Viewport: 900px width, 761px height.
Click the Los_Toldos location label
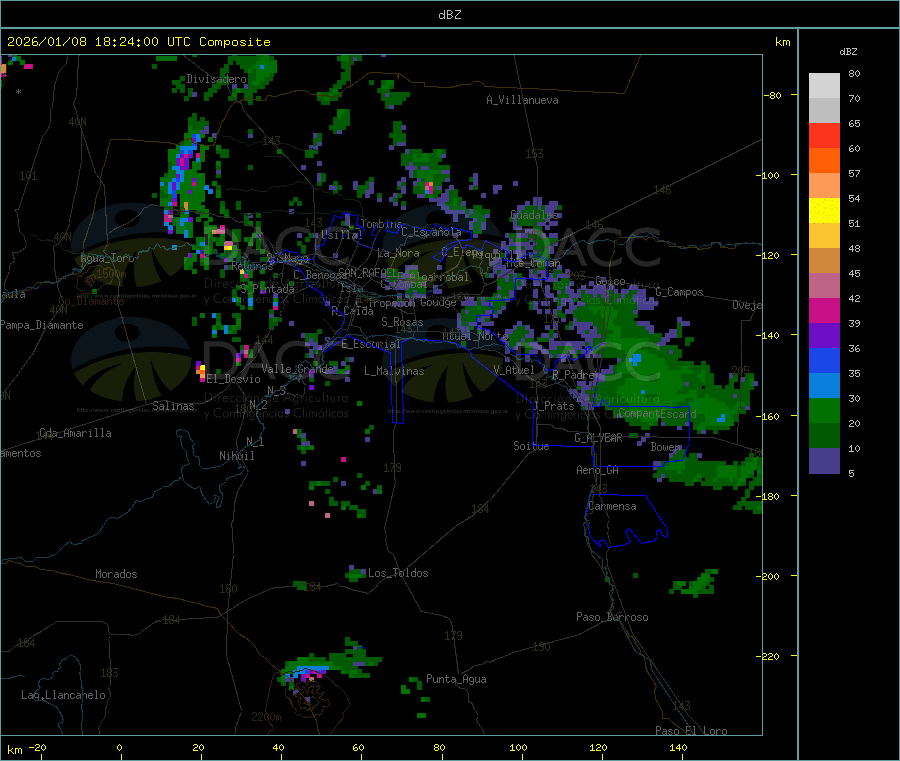coord(398,573)
